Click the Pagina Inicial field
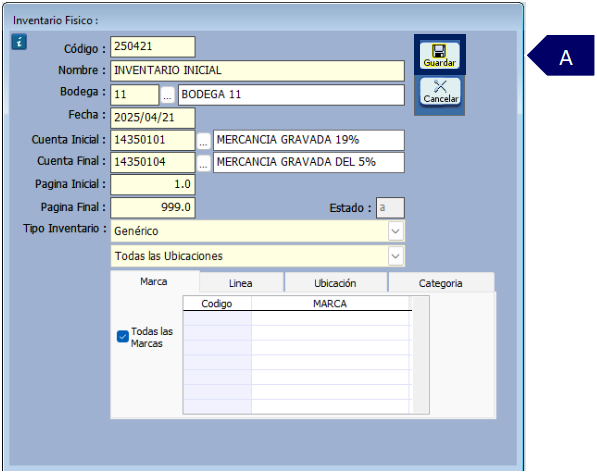597x475 pixels. pyautogui.click(x=153, y=185)
